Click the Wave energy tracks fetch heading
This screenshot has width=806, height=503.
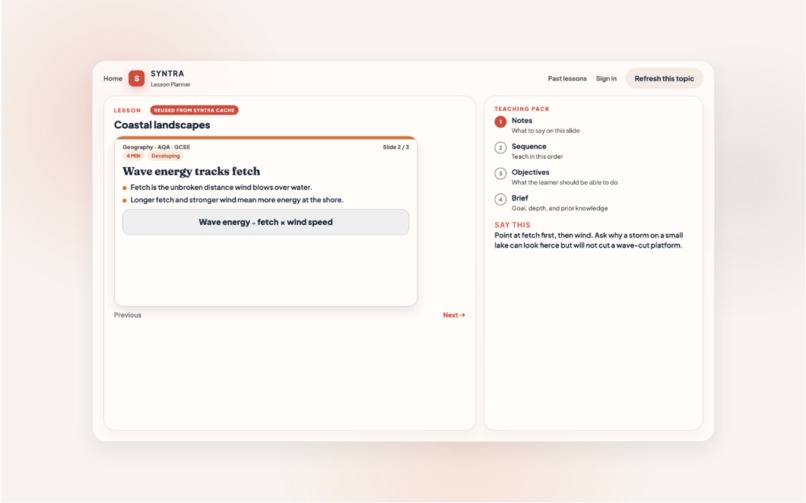[191, 171]
